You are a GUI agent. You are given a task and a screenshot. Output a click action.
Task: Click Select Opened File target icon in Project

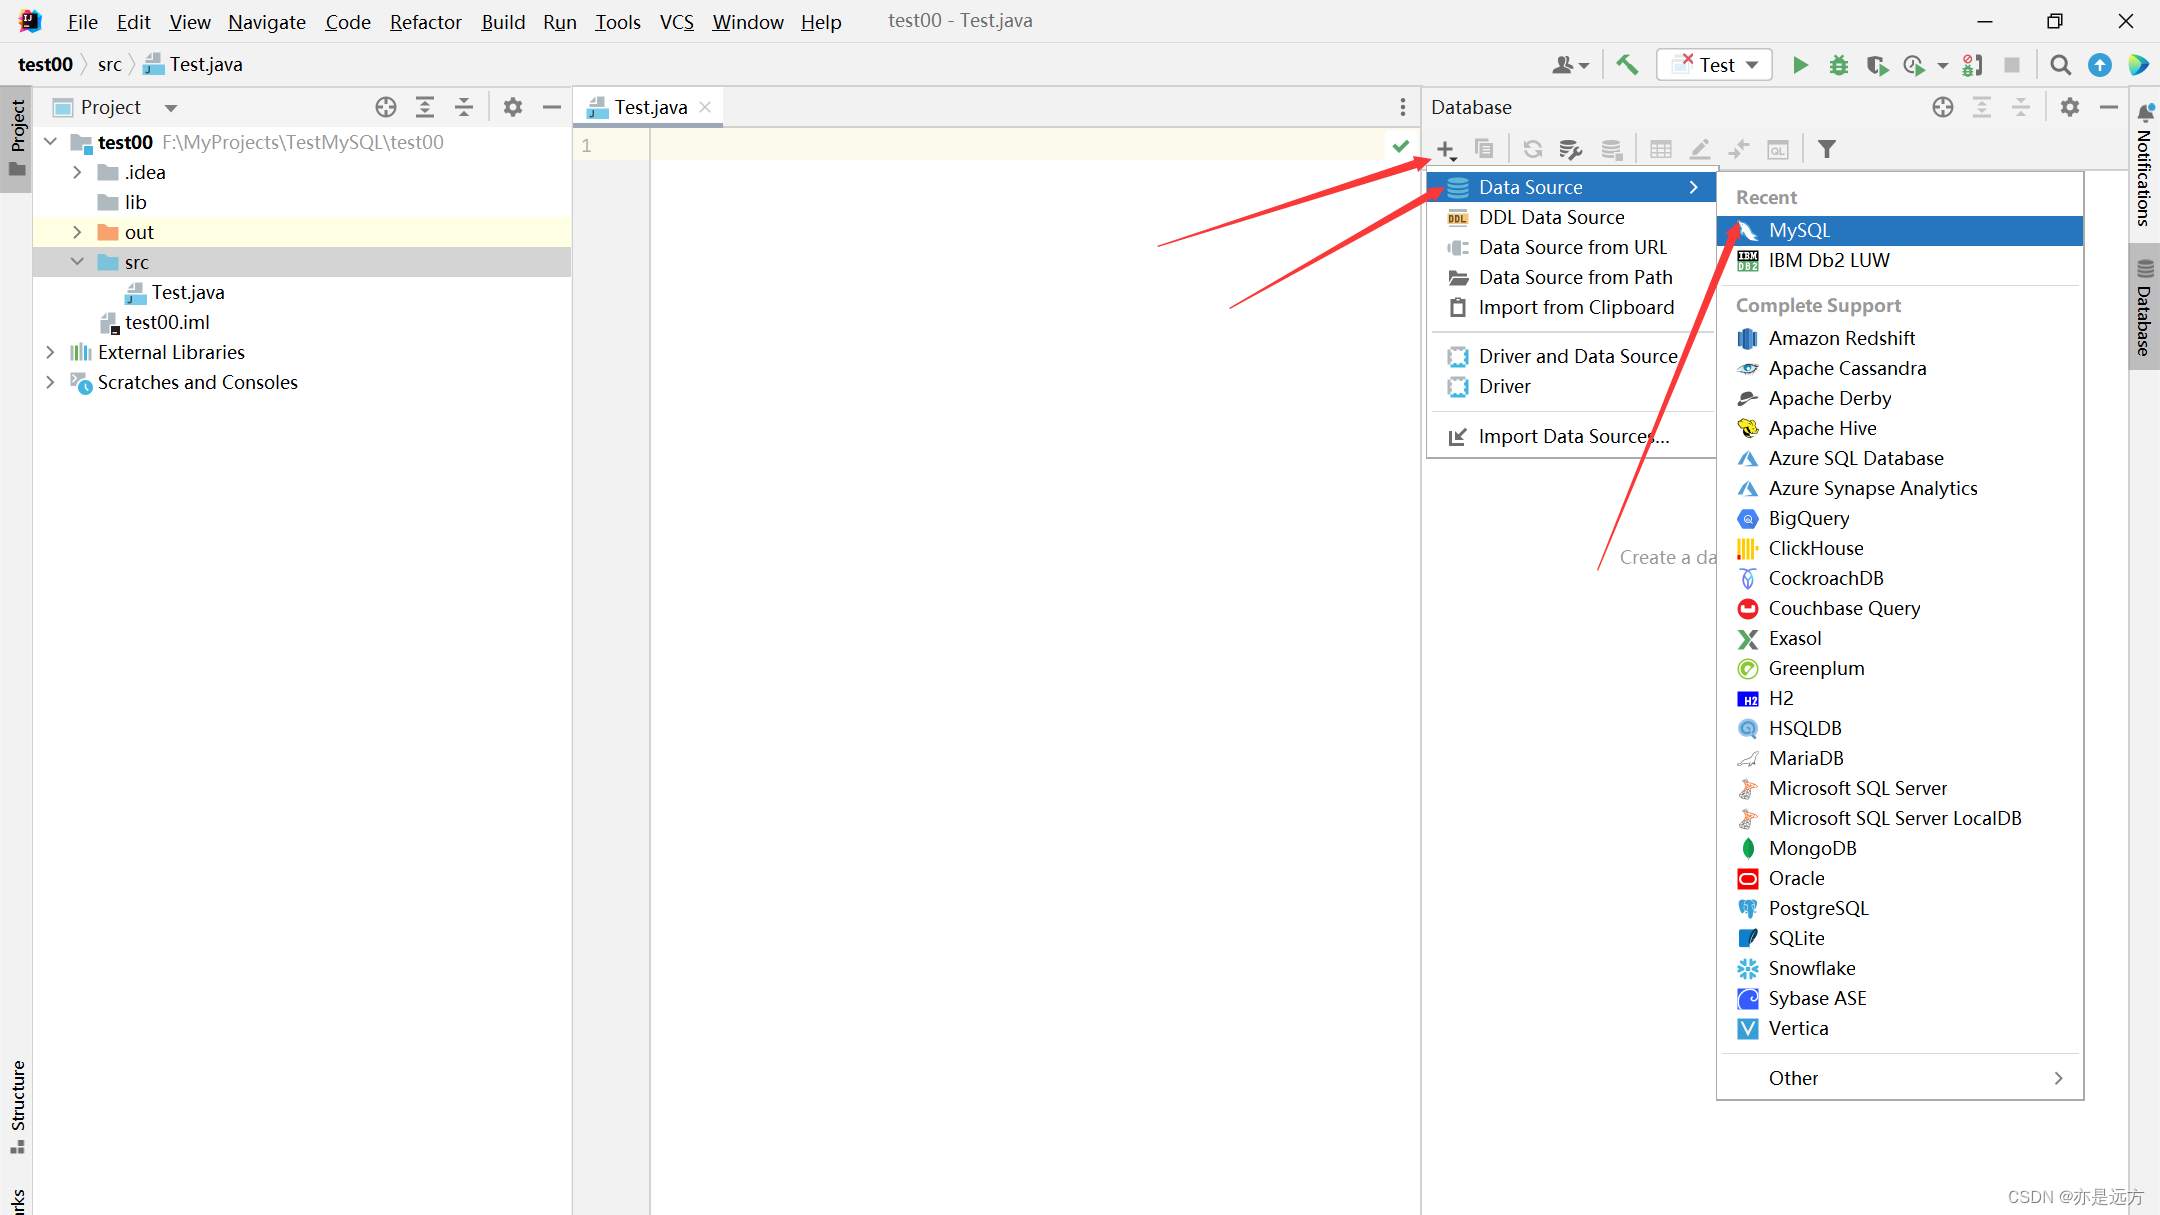pyautogui.click(x=386, y=107)
